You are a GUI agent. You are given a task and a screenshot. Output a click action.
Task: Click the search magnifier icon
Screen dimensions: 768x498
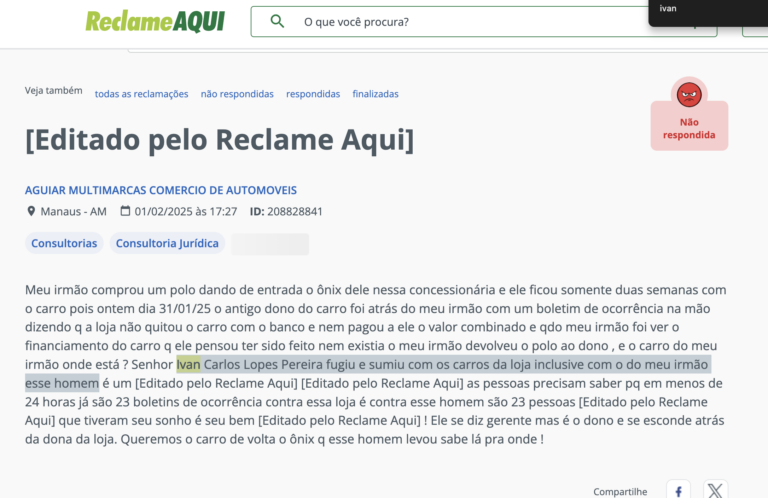277,21
